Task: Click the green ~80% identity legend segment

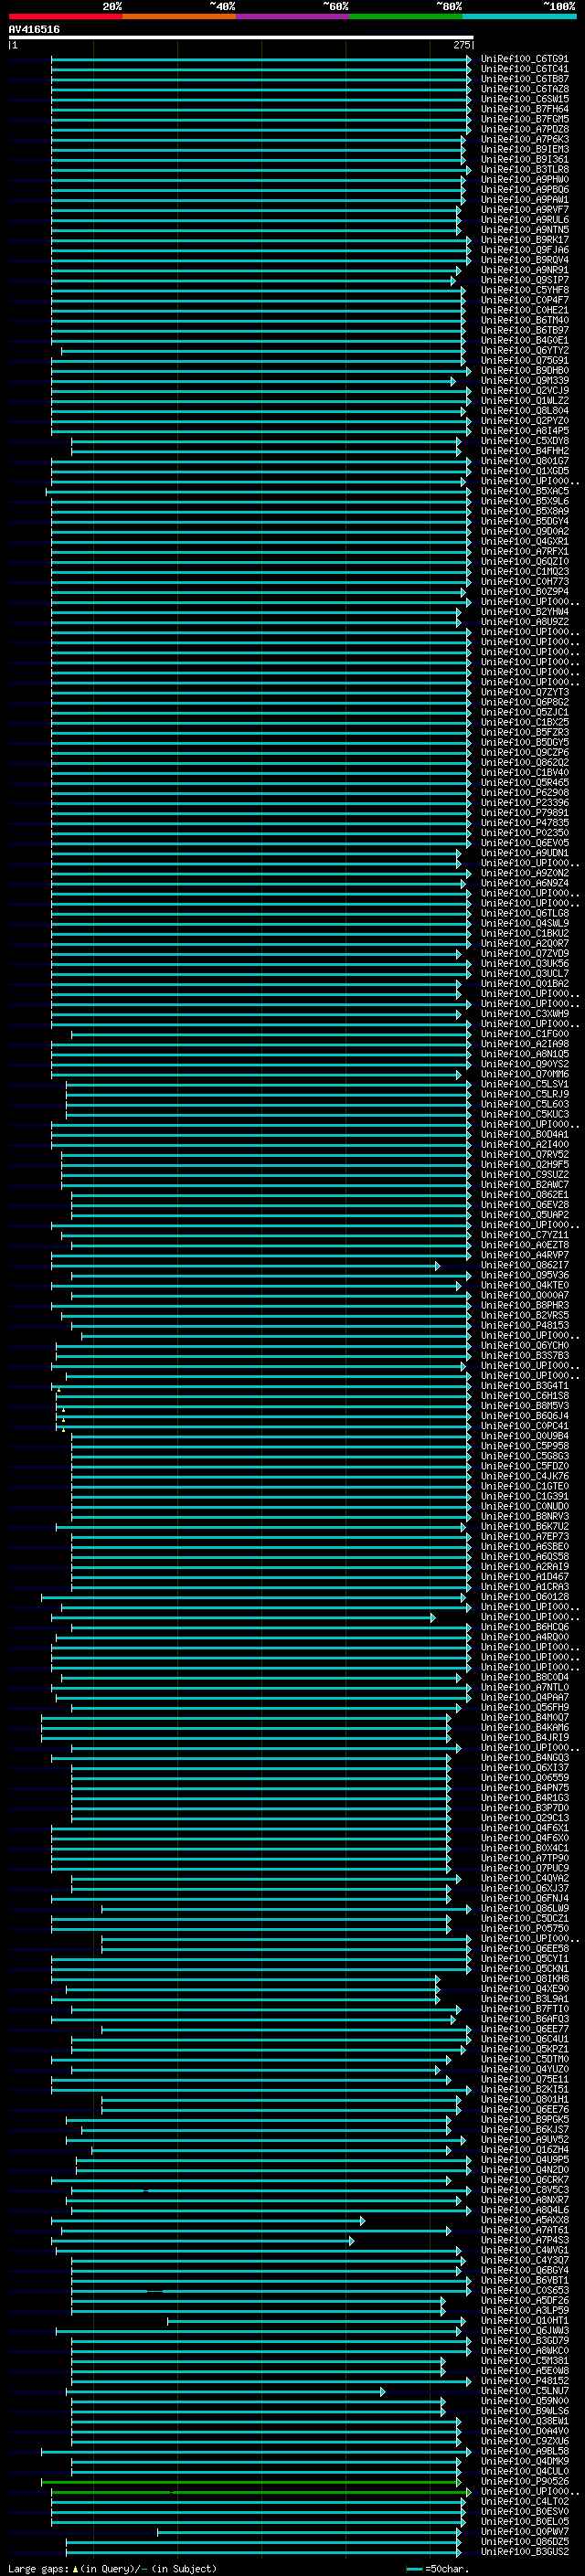Action: click(406, 16)
